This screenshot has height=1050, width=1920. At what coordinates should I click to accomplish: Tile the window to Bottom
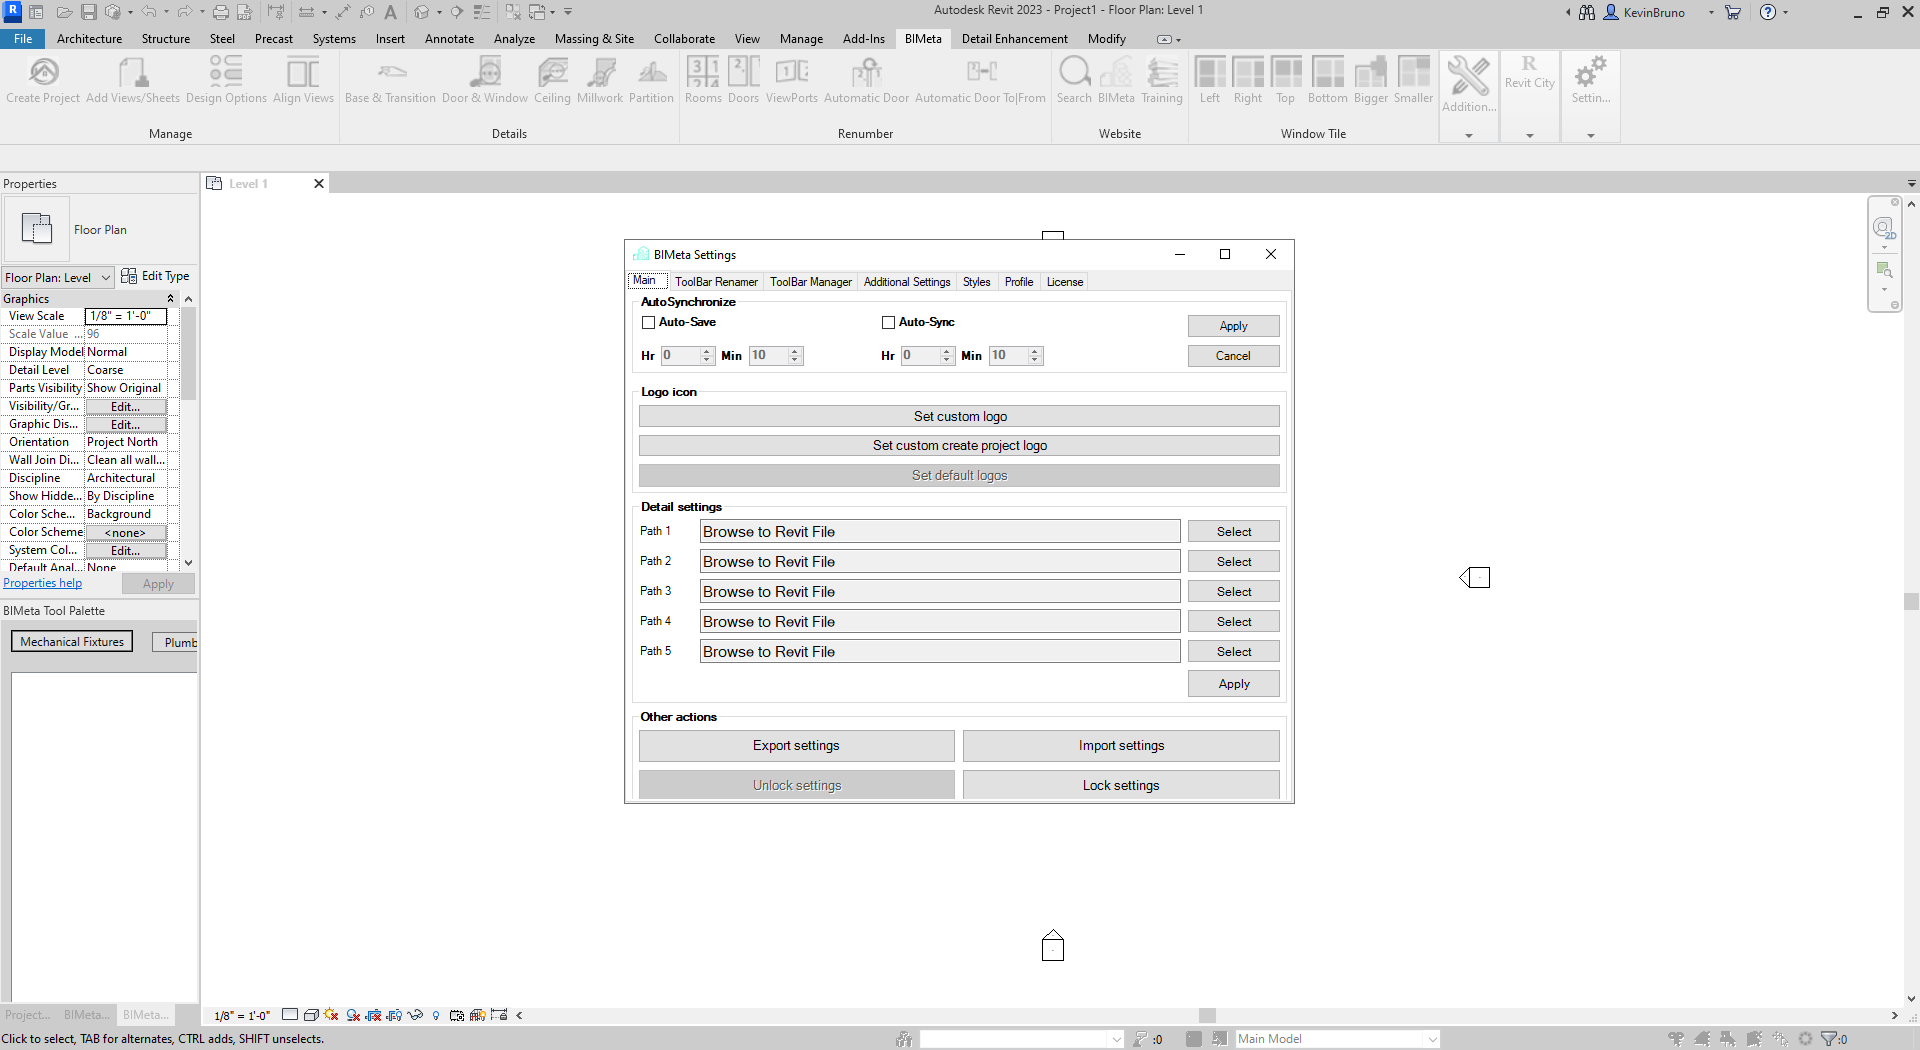tap(1328, 80)
